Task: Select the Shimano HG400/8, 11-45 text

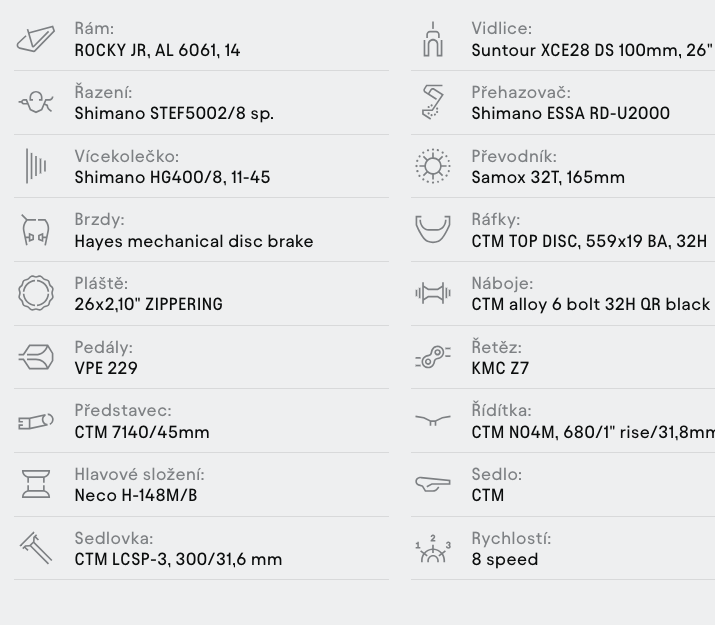Action: (x=172, y=177)
